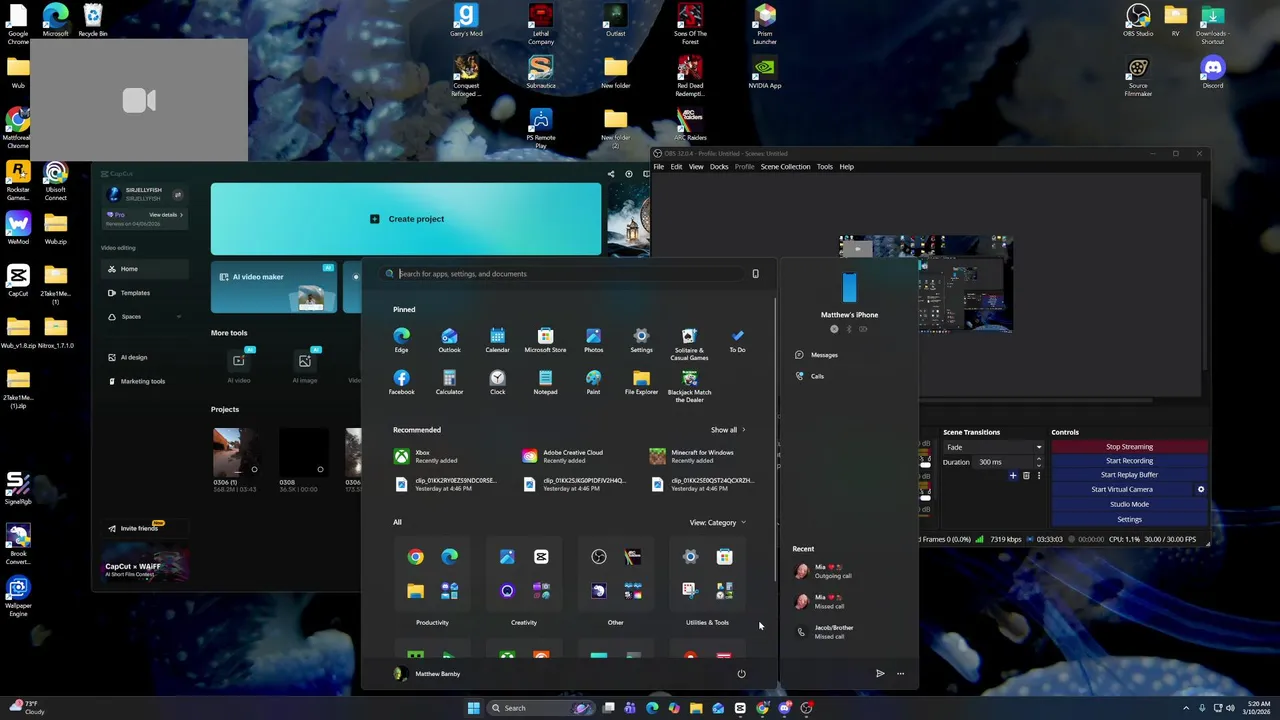Click the Windows Start button on taskbar

coord(473,708)
